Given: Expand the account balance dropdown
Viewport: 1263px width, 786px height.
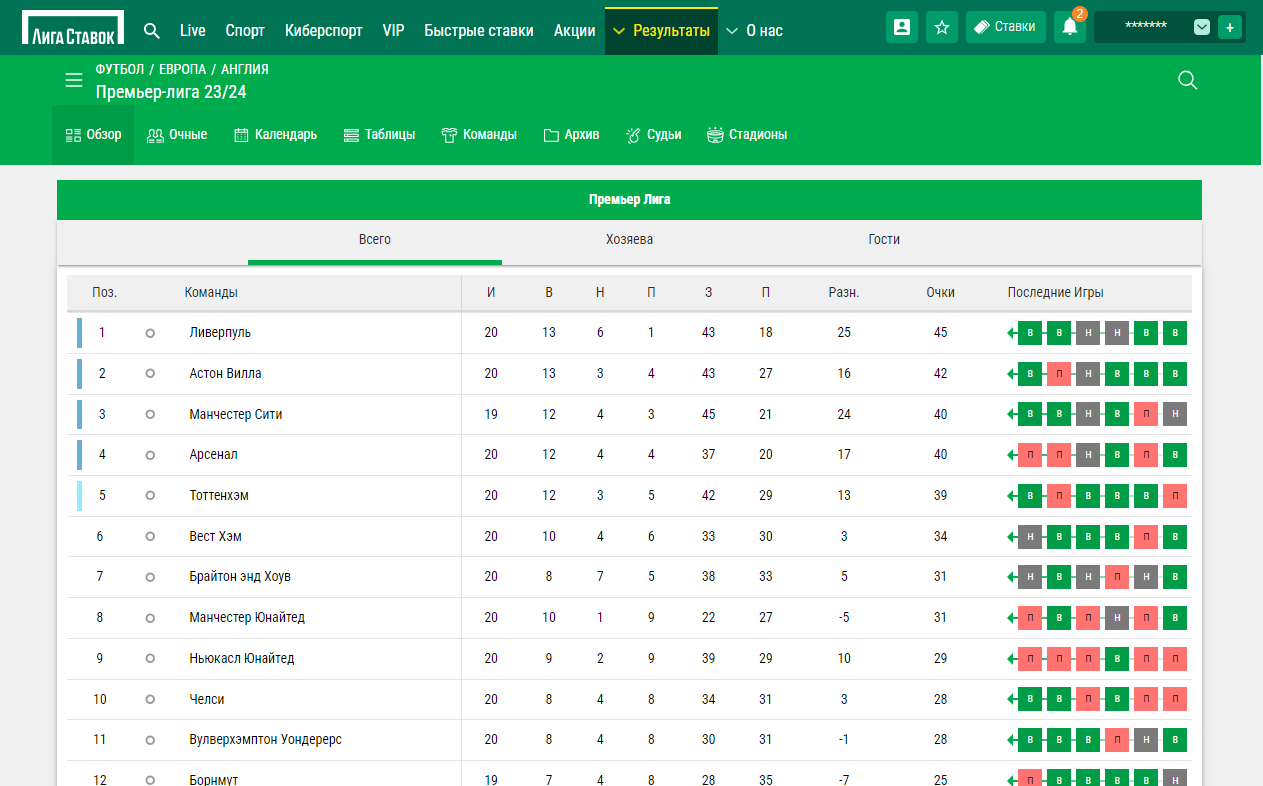Looking at the screenshot, I should (1202, 27).
